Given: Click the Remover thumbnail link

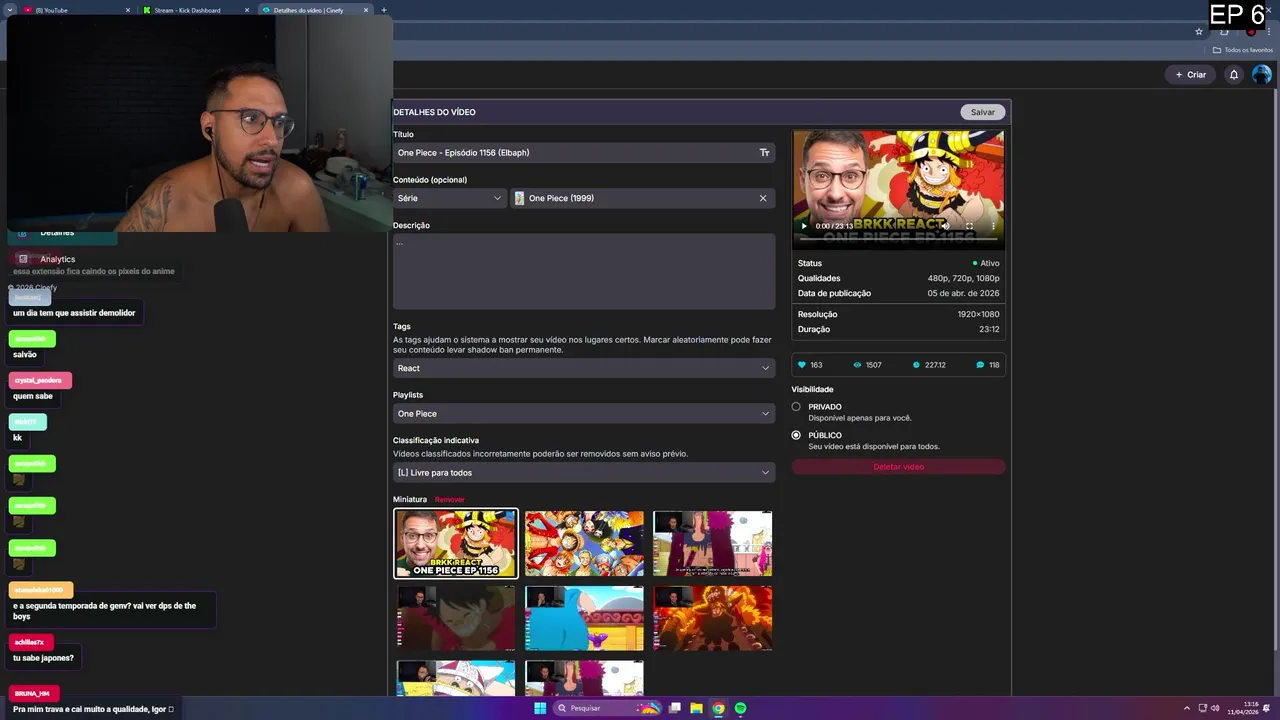Looking at the screenshot, I should [x=450, y=499].
